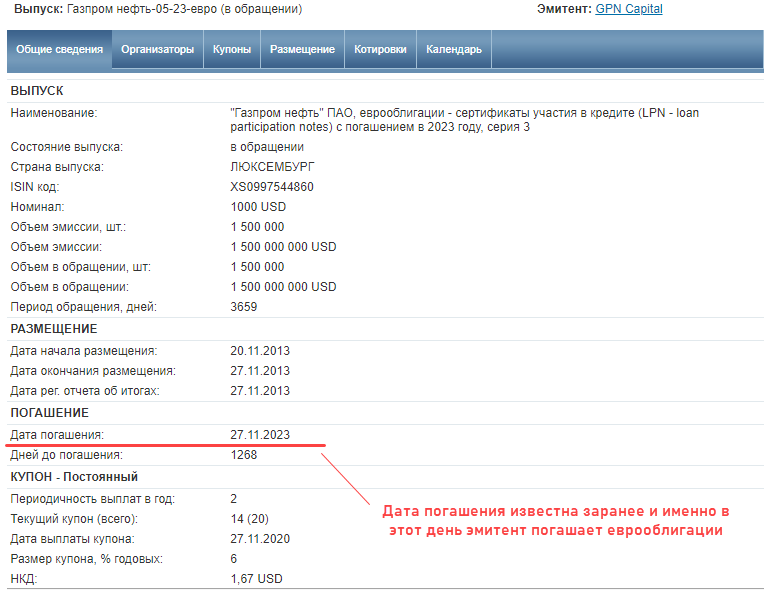
Task: Click the ПОГАШЕНИЕ section heading
Action: [49, 413]
